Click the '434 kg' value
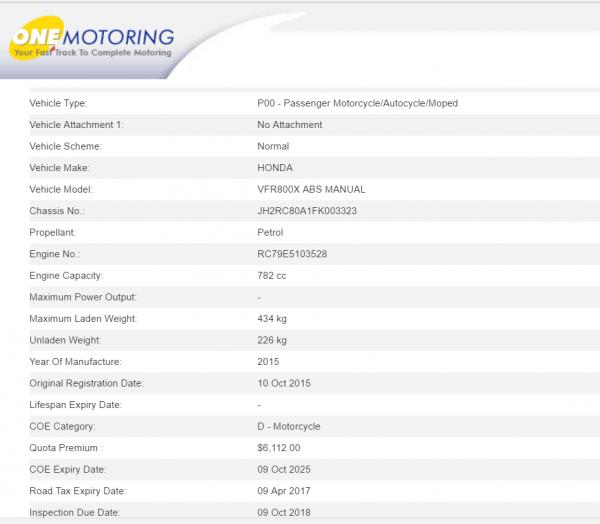Screen dimensions: 600x524 (x=272, y=318)
